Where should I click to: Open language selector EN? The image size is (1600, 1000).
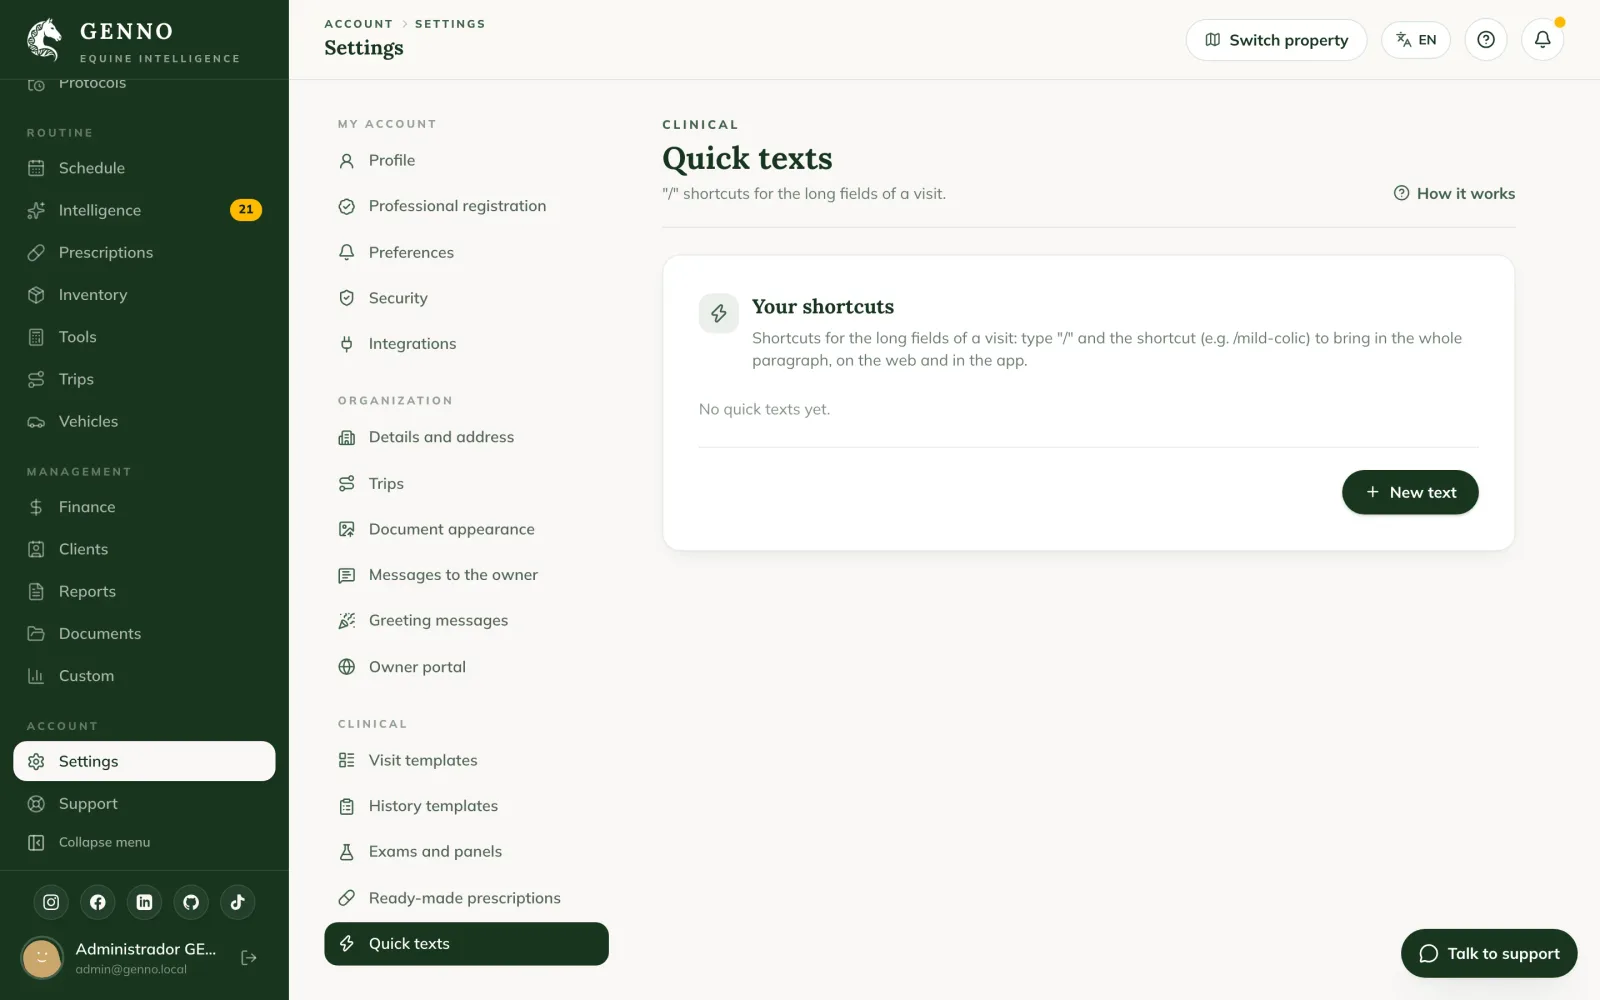[x=1416, y=40]
